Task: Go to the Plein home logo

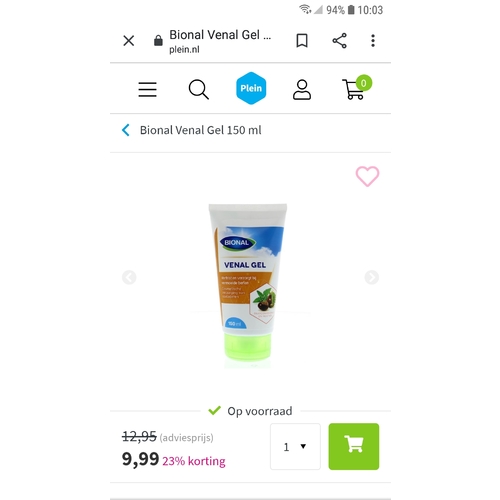Action: (x=251, y=88)
